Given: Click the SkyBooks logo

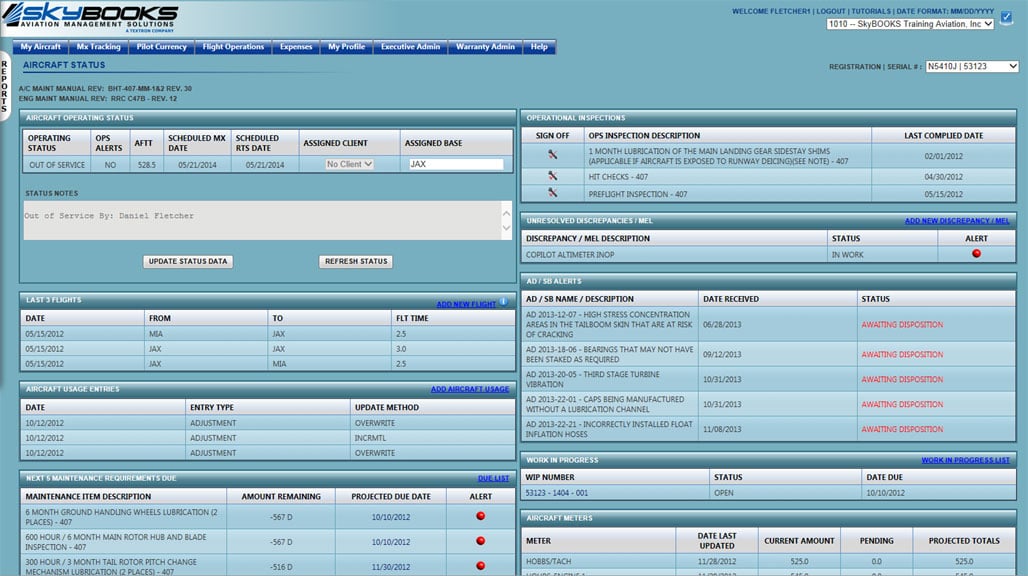Looking at the screenshot, I should tap(90, 17).
